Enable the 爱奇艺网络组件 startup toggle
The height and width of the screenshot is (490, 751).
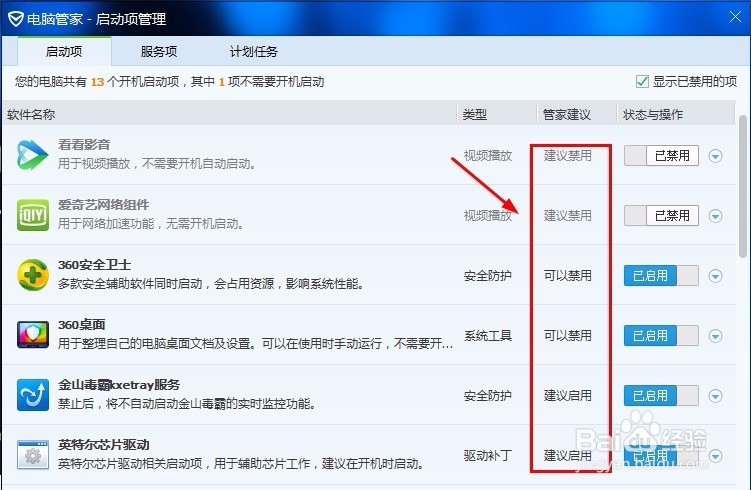point(661,216)
